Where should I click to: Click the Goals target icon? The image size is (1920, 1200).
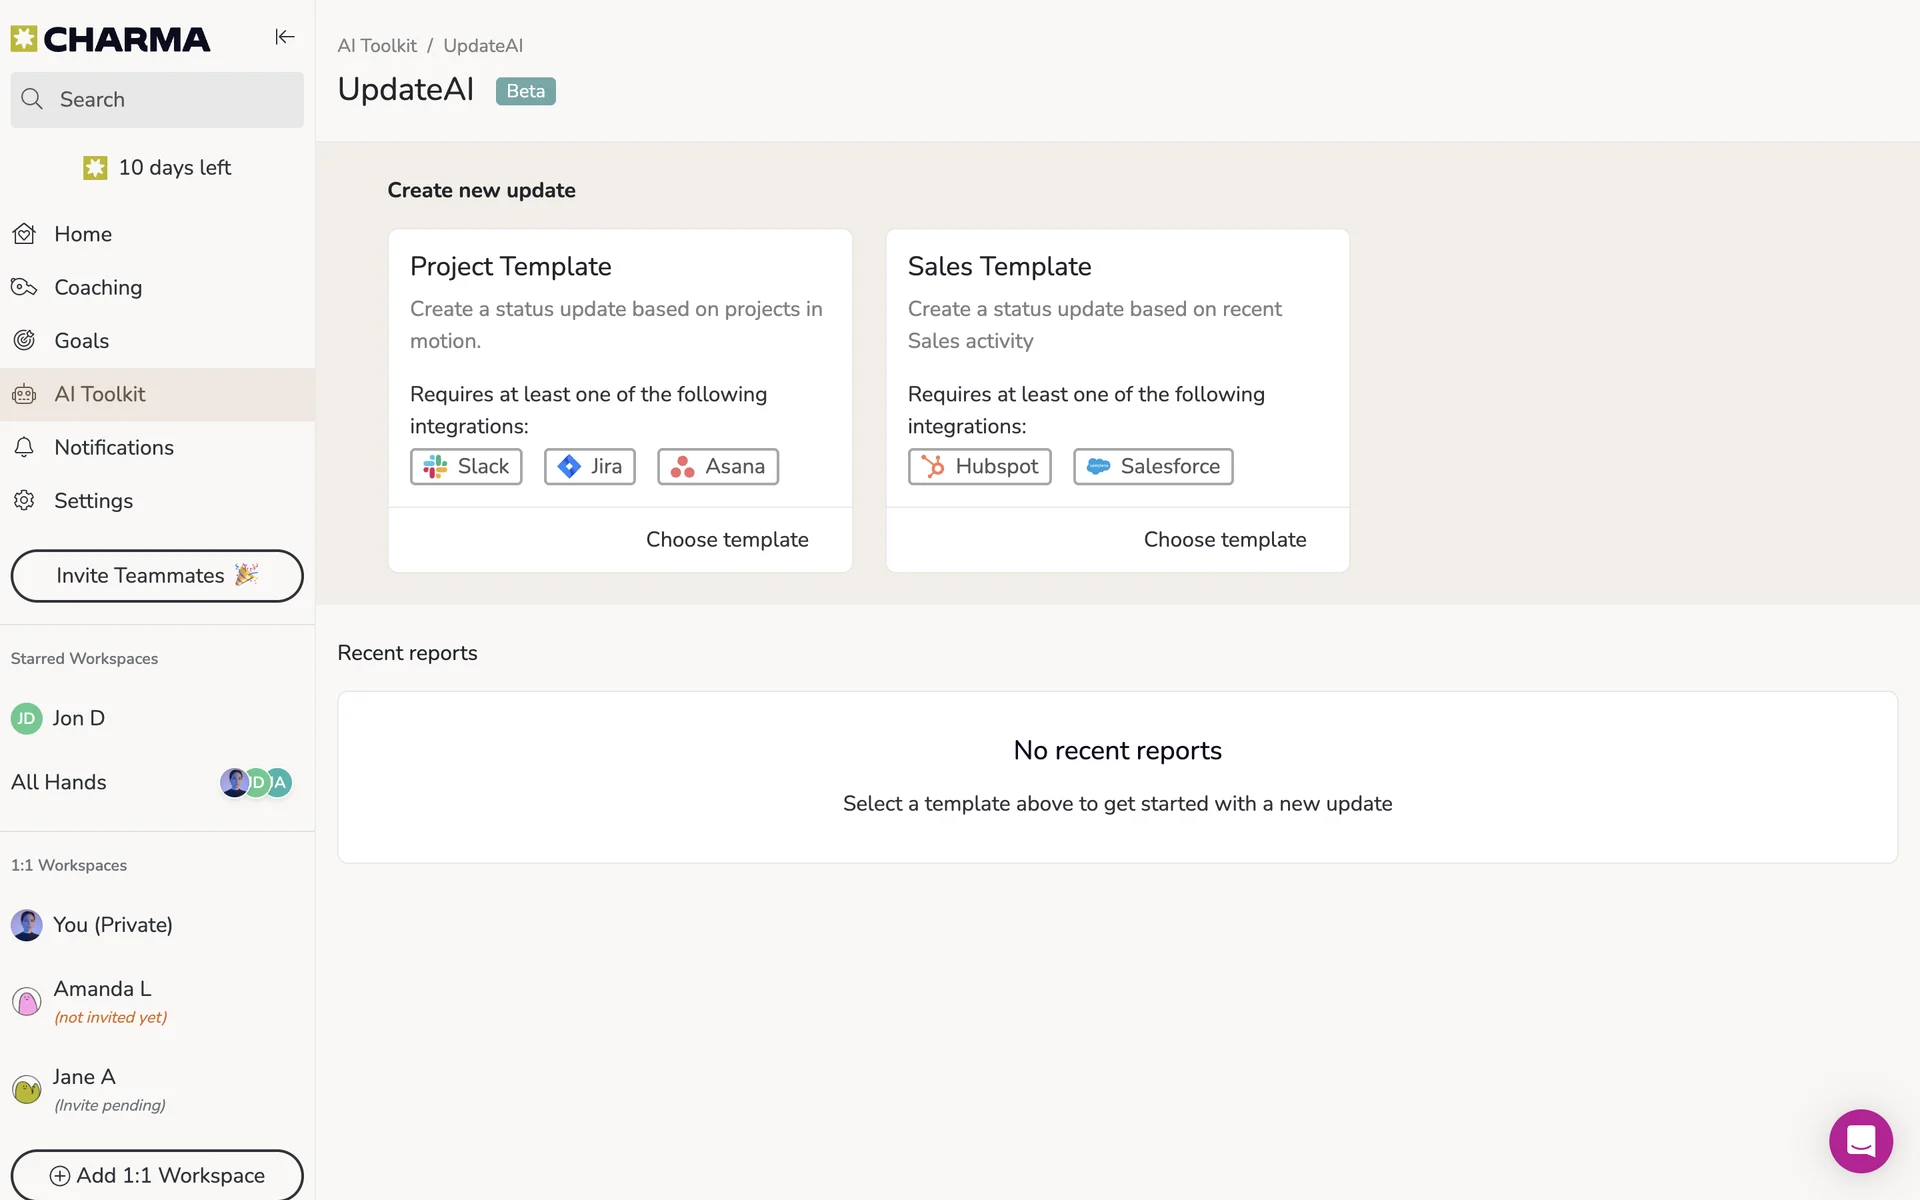pyautogui.click(x=24, y=340)
